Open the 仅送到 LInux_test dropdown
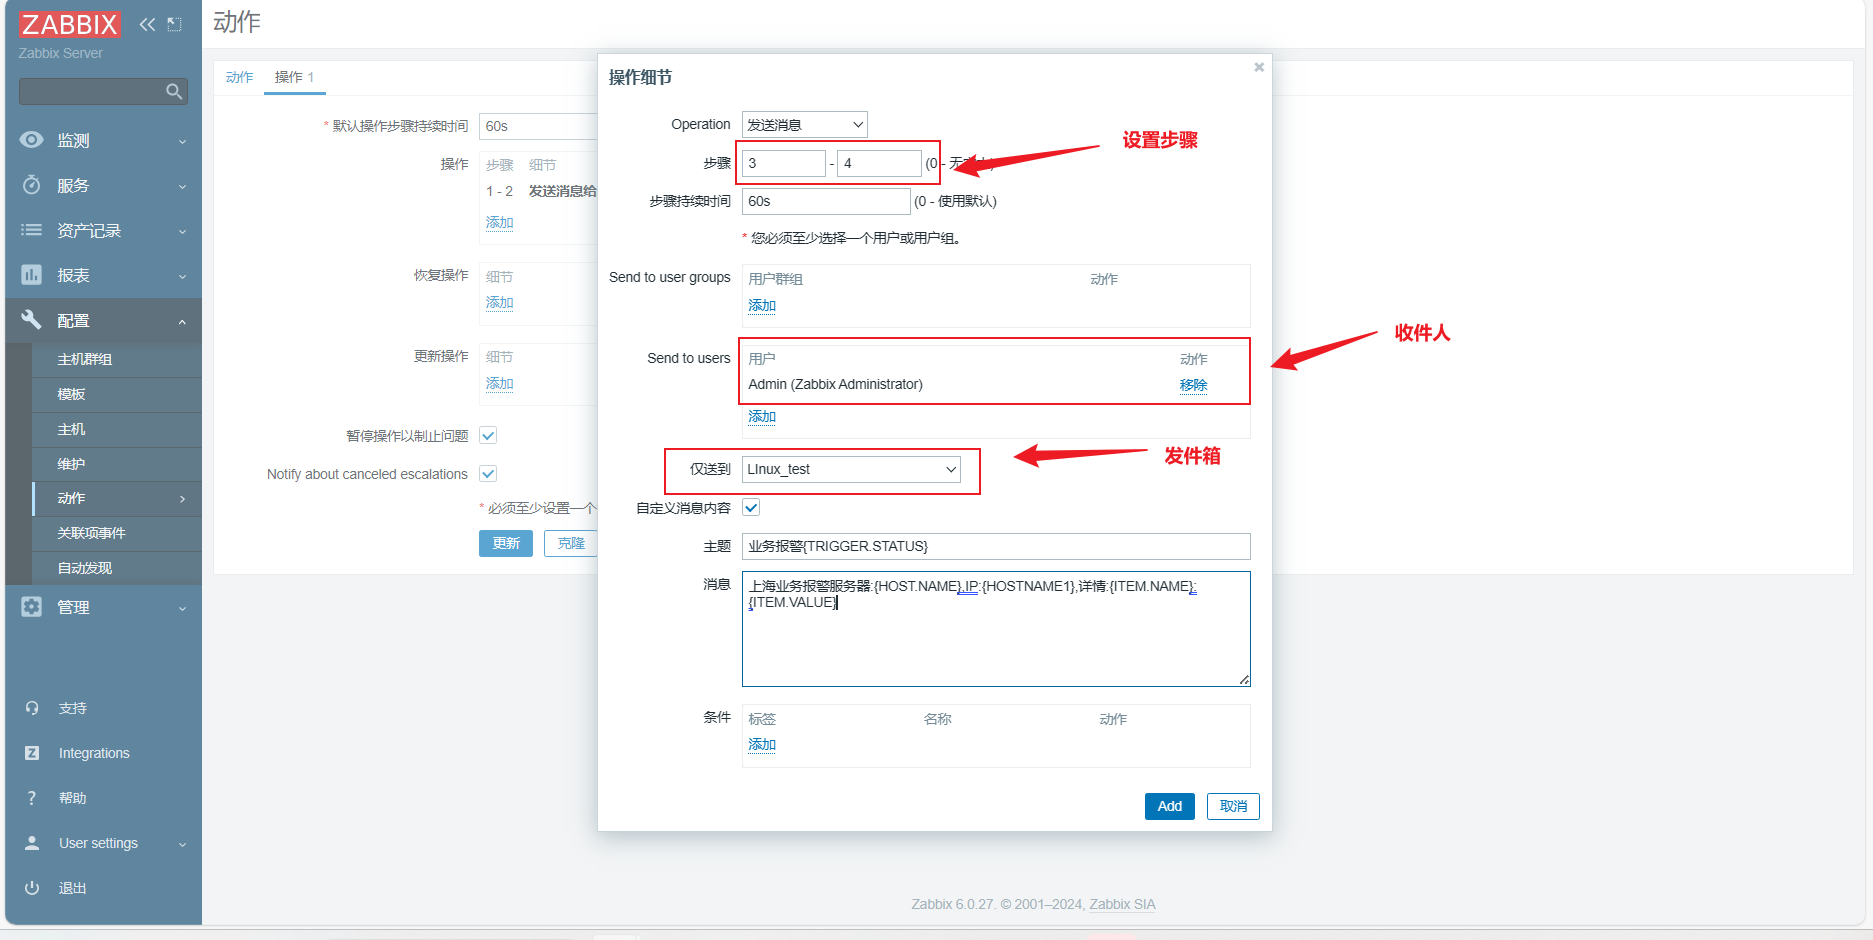The image size is (1873, 940). tap(851, 469)
